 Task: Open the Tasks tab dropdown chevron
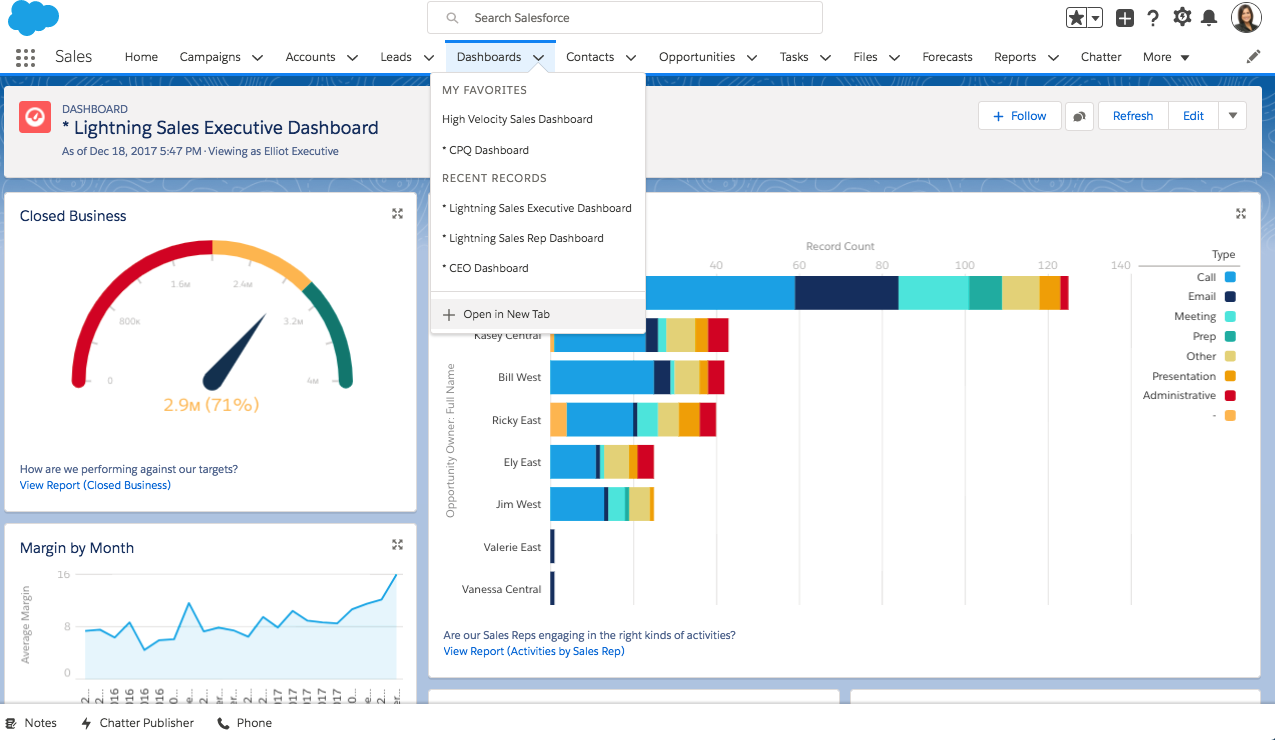825,58
